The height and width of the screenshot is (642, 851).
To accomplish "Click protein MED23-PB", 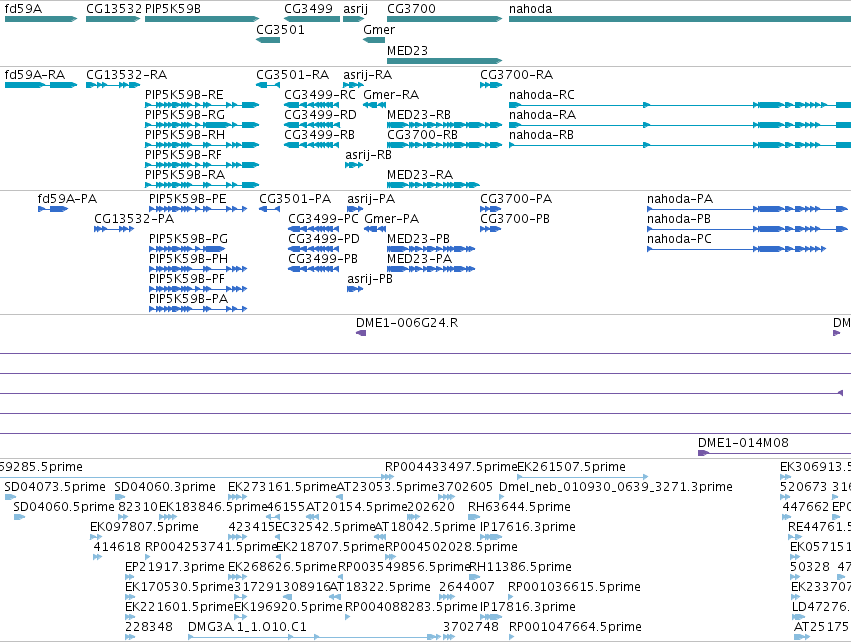I will click(x=418, y=239).
